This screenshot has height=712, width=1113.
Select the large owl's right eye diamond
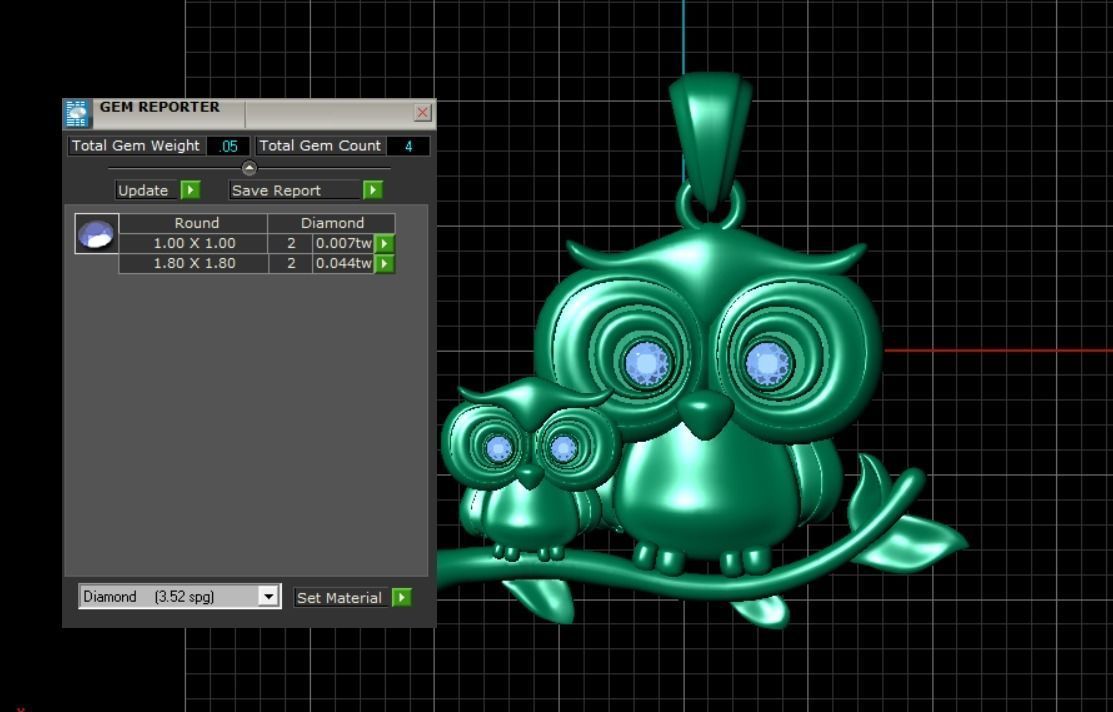pyautogui.click(x=768, y=363)
